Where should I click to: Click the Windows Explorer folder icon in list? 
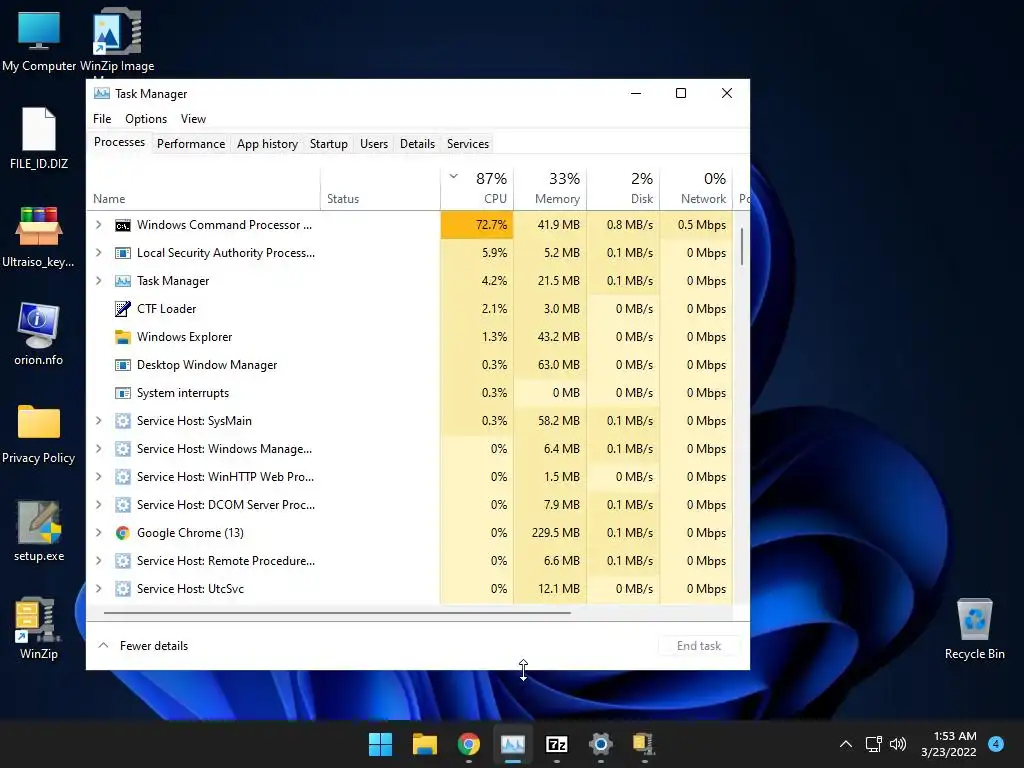(x=123, y=337)
